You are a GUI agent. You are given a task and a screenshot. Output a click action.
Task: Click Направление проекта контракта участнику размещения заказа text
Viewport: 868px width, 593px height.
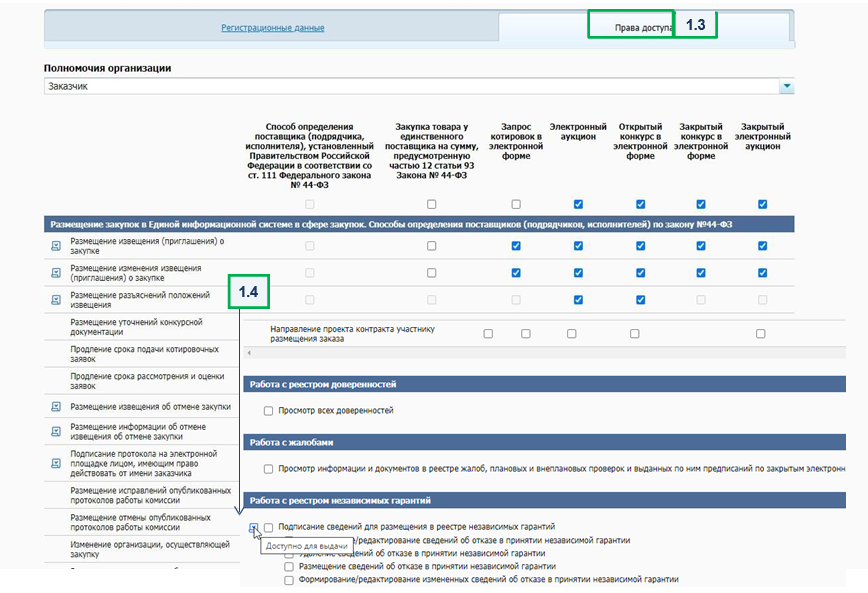353,334
